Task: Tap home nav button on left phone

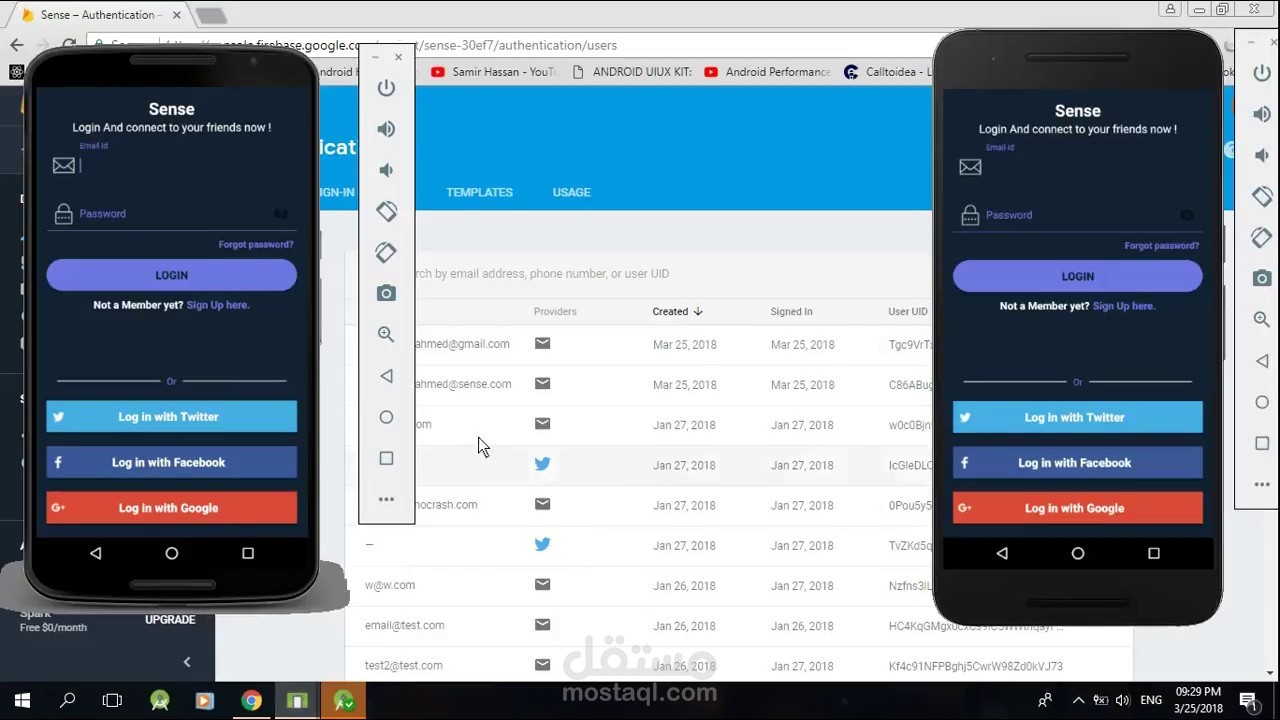Action: coord(171,553)
